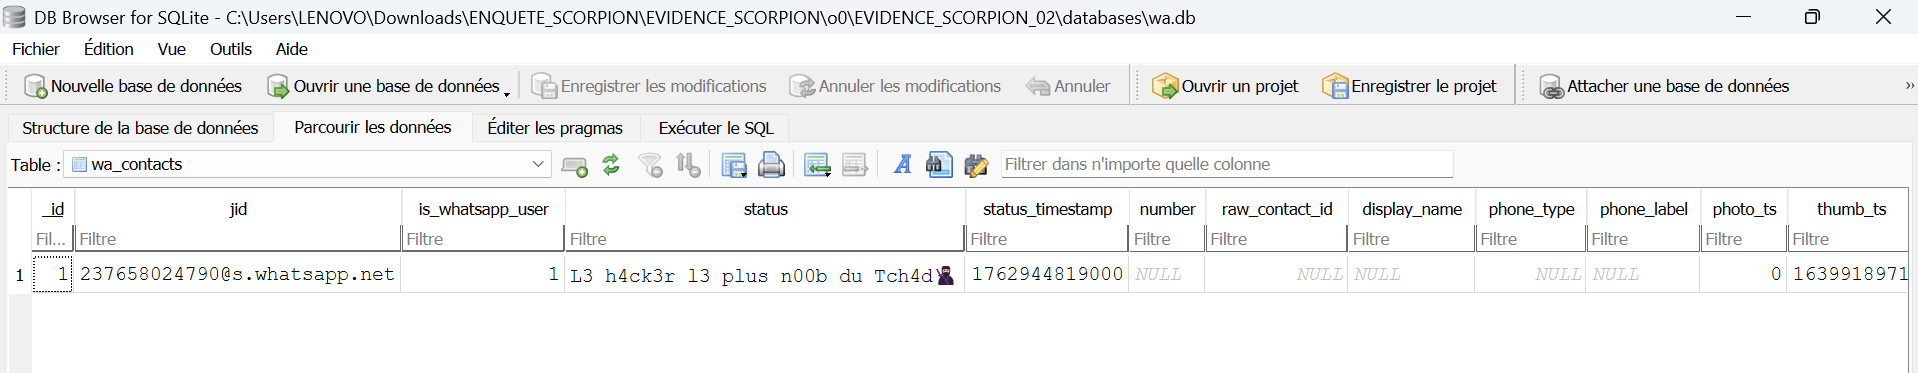
Task: Click the display_name filter field
Action: [x=1411, y=239]
